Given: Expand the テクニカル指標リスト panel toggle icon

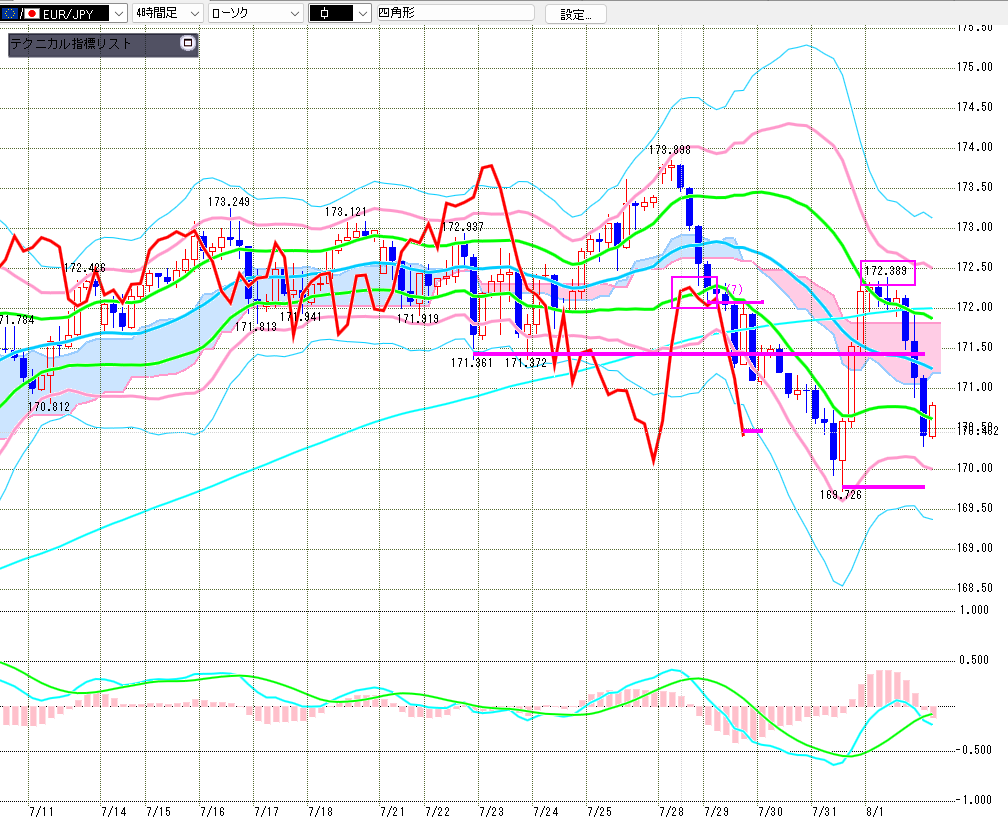Looking at the screenshot, I should pos(188,44).
